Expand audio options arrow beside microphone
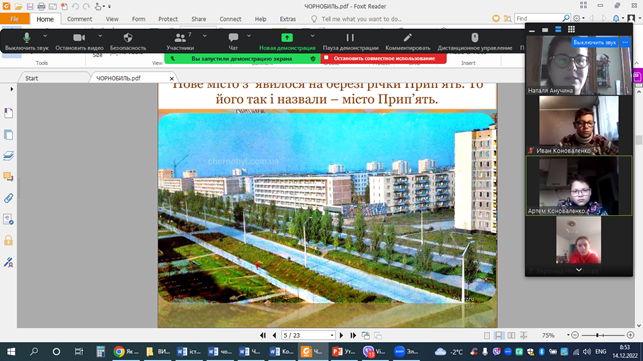The image size is (643, 361). click(x=45, y=36)
